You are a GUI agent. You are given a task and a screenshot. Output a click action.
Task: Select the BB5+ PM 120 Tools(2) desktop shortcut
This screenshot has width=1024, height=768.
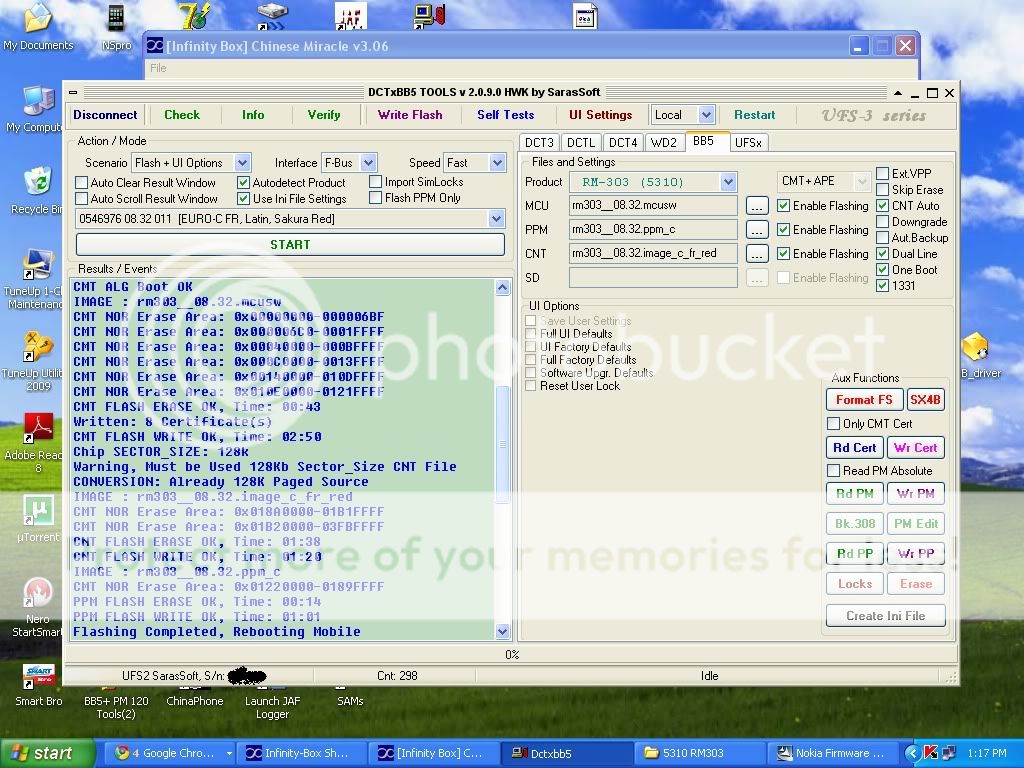point(116,707)
